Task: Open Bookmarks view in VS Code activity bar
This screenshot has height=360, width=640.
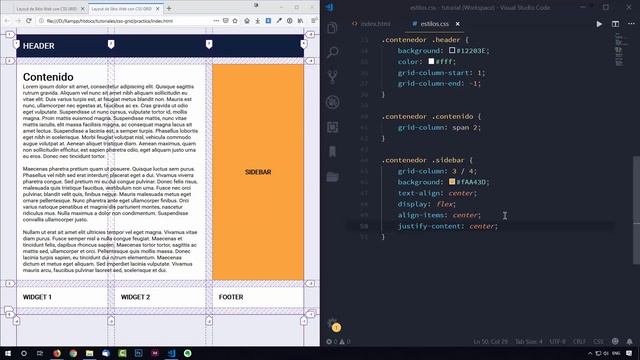Action: point(332,152)
